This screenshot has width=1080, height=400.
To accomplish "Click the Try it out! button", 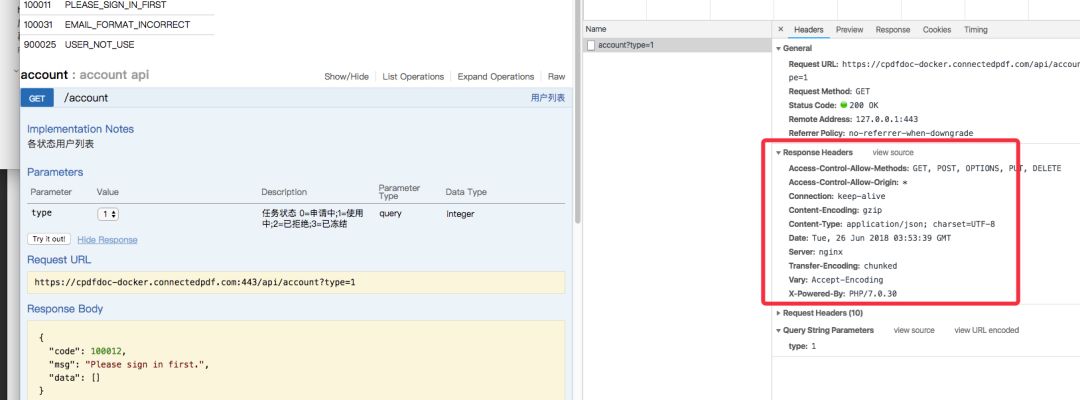I will pos(49,239).
